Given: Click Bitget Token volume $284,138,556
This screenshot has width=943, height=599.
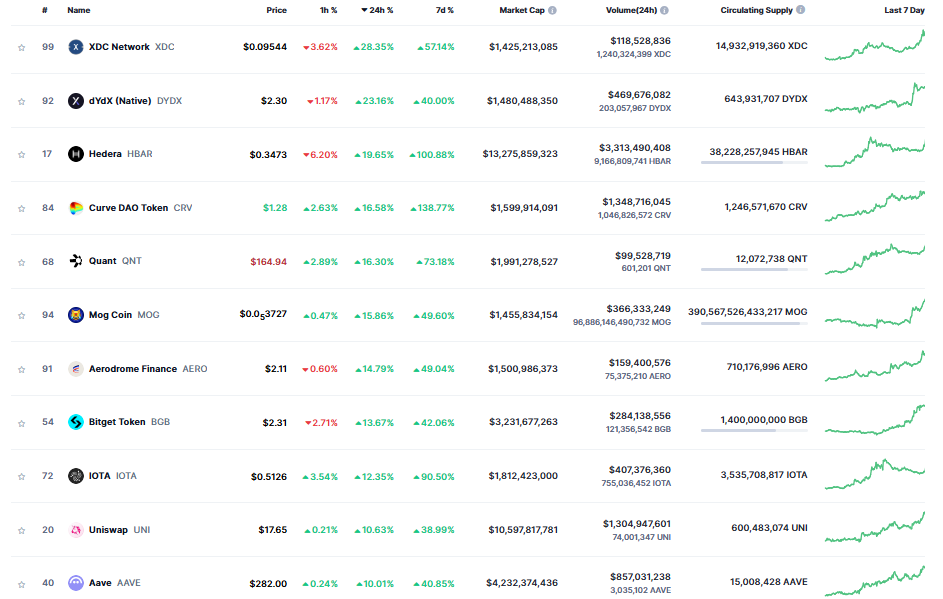Looking at the screenshot, I should 640,416.
